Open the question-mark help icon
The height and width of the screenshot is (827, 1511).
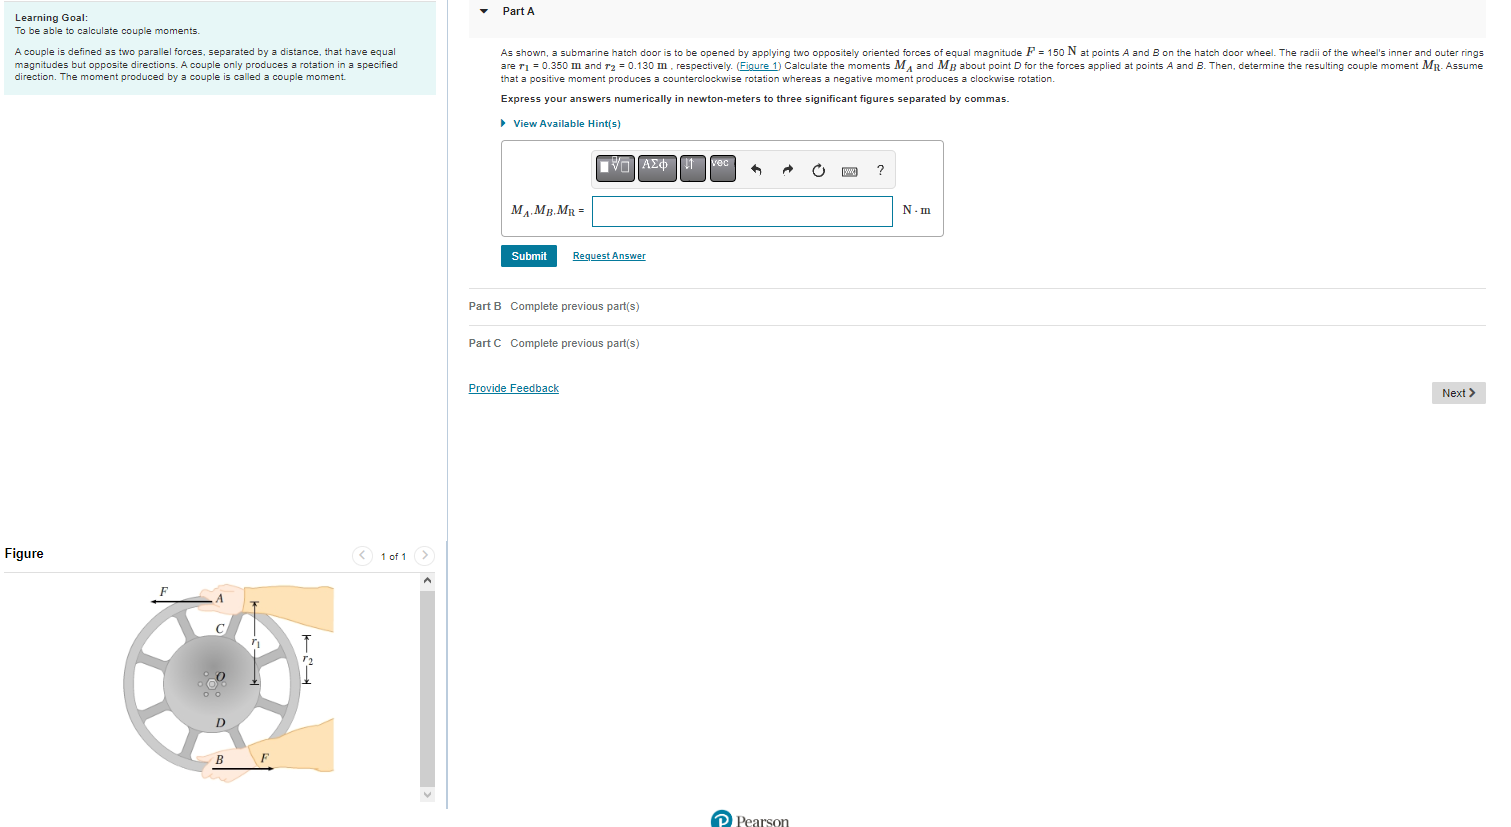coord(880,170)
